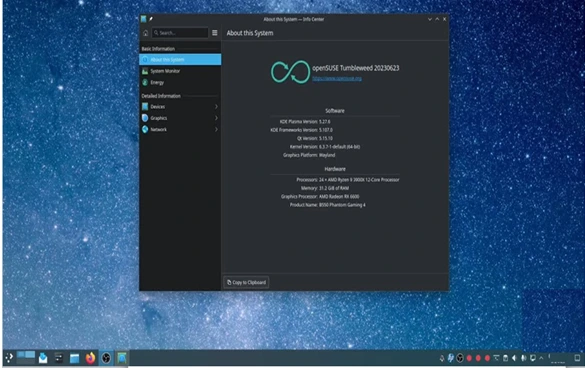585x368 pixels.
Task: Open the clipboard tray icon
Action: click(x=505, y=358)
